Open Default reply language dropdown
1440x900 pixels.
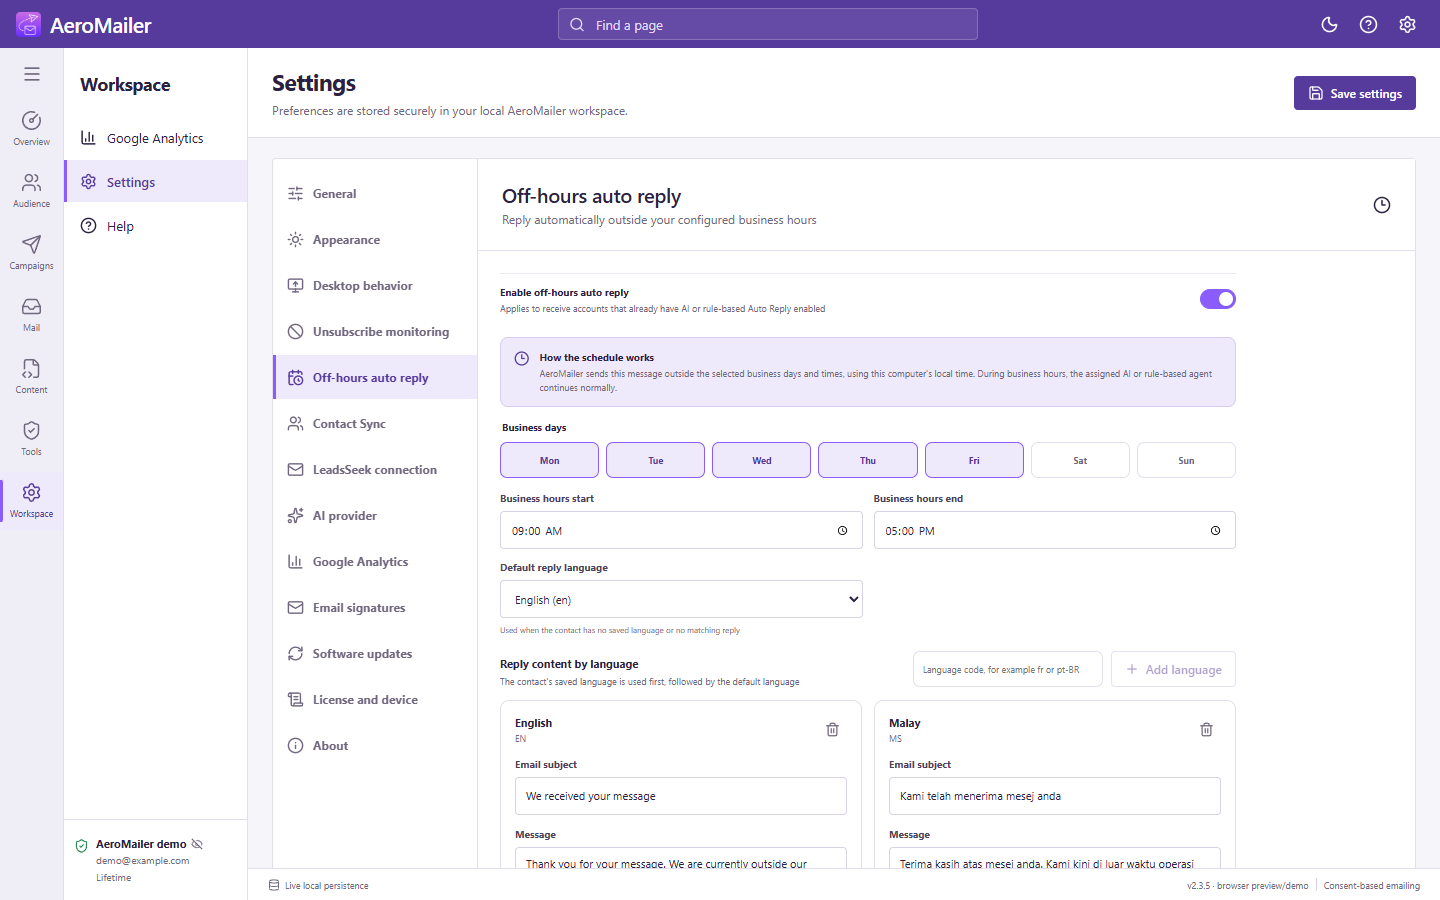(x=681, y=599)
